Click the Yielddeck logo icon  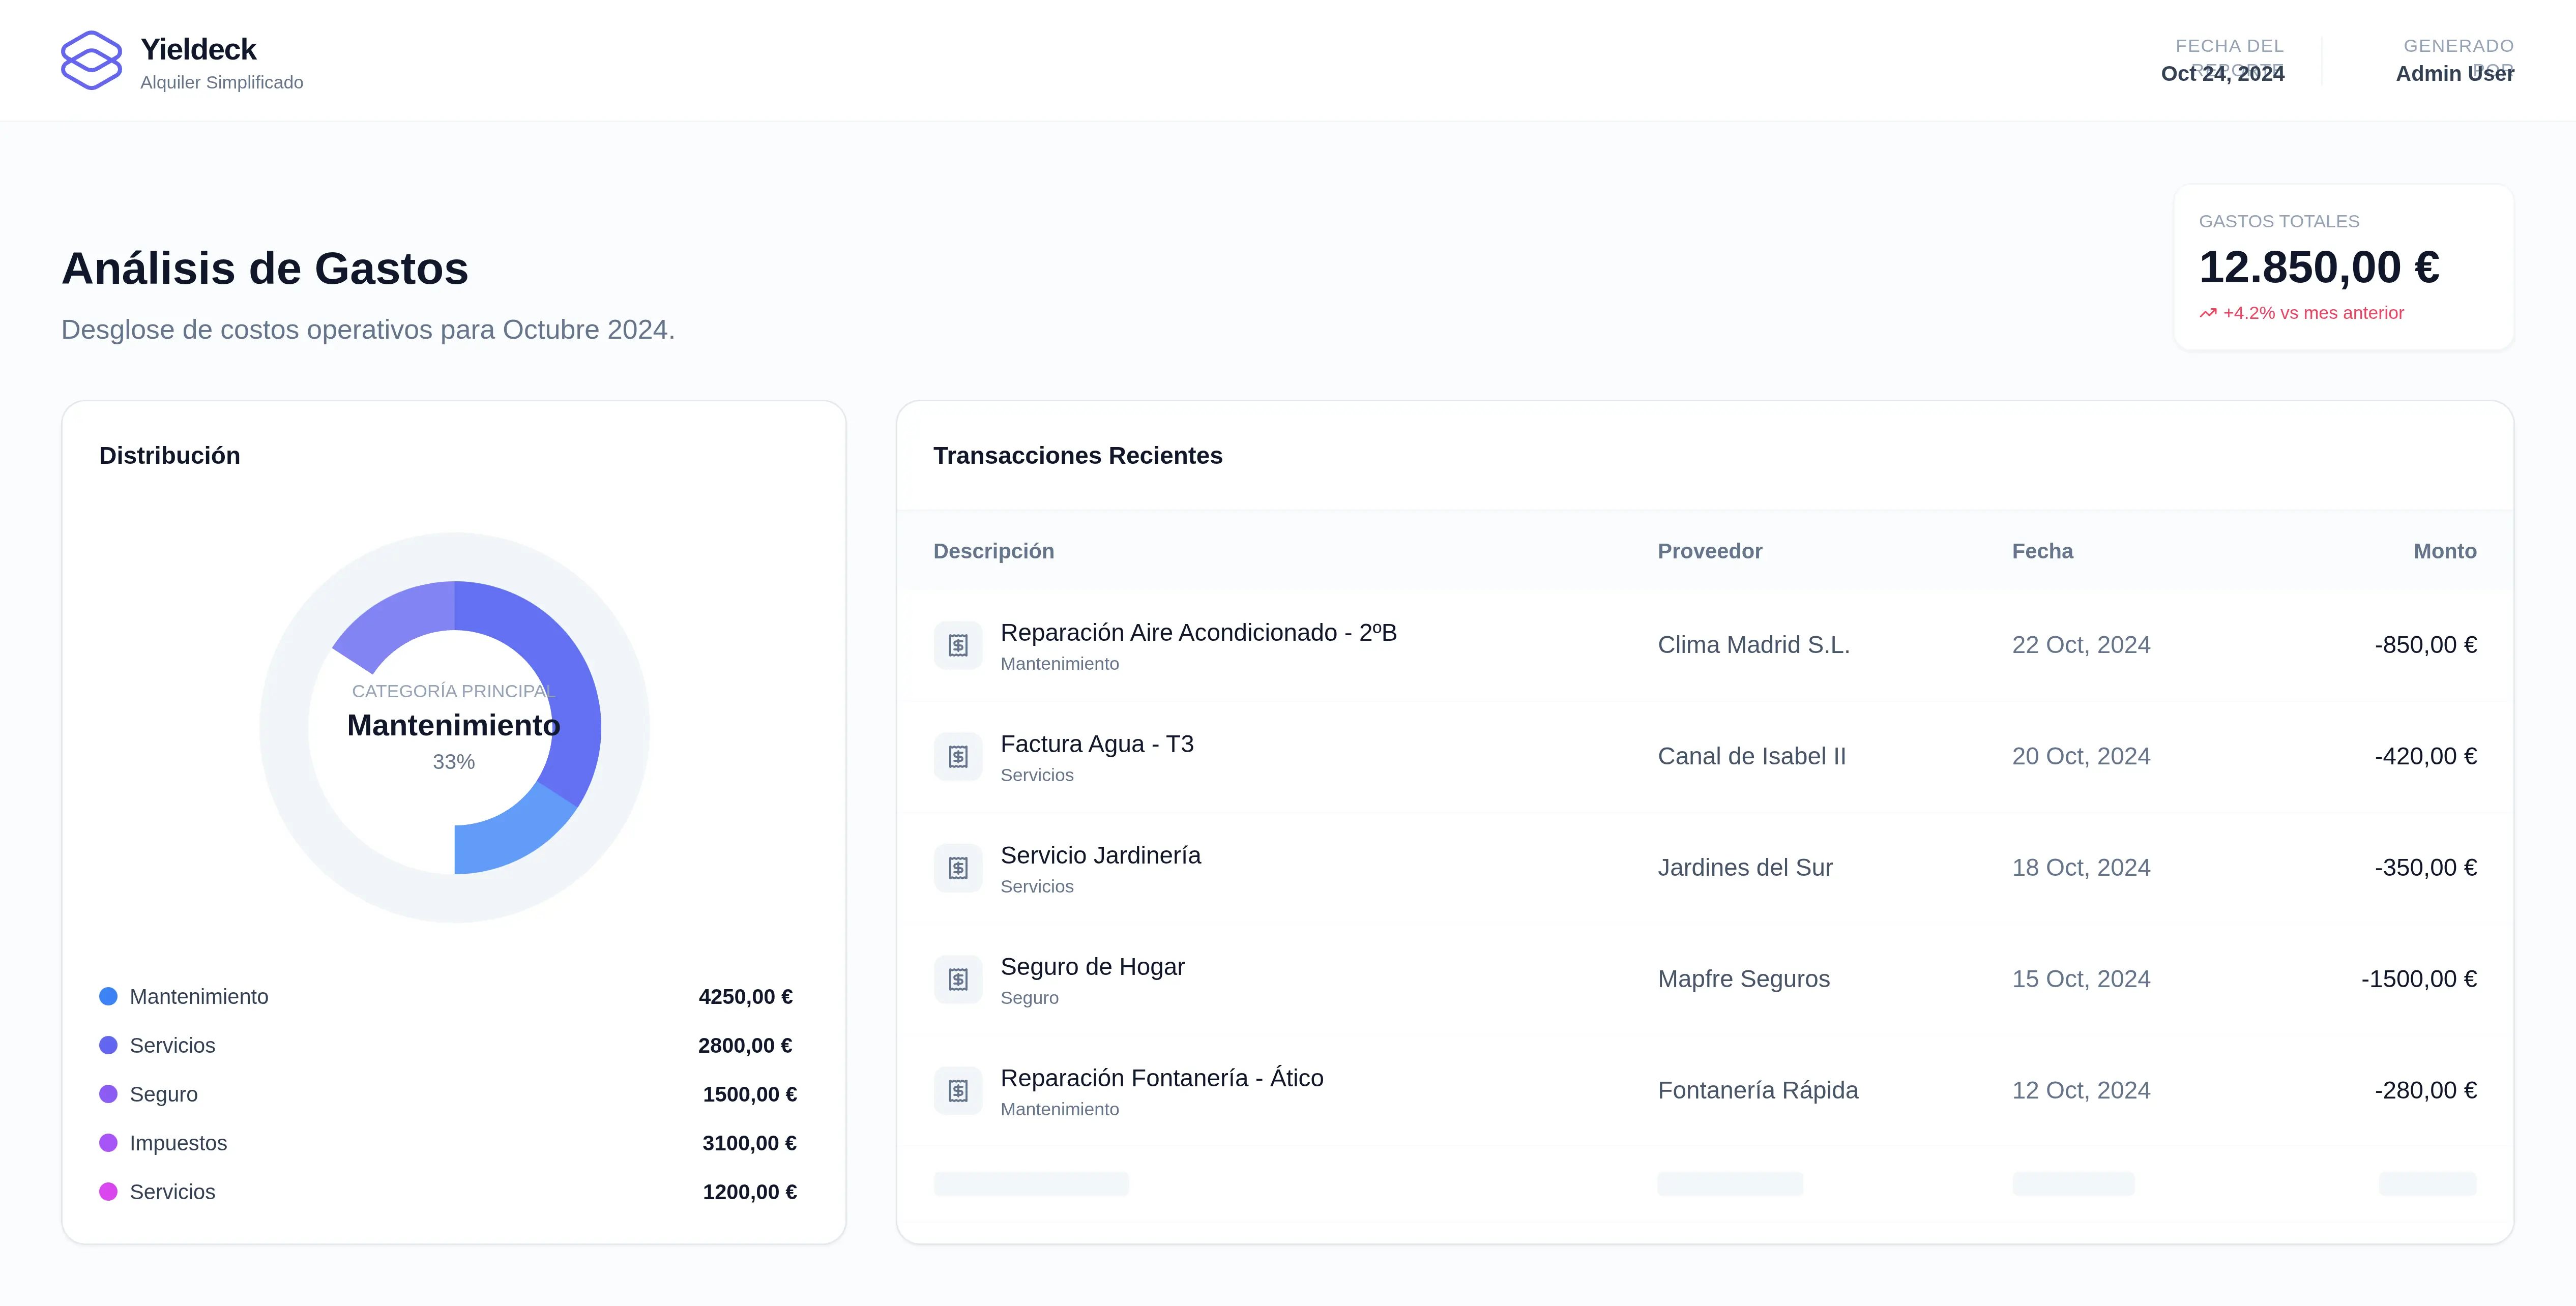click(x=91, y=60)
